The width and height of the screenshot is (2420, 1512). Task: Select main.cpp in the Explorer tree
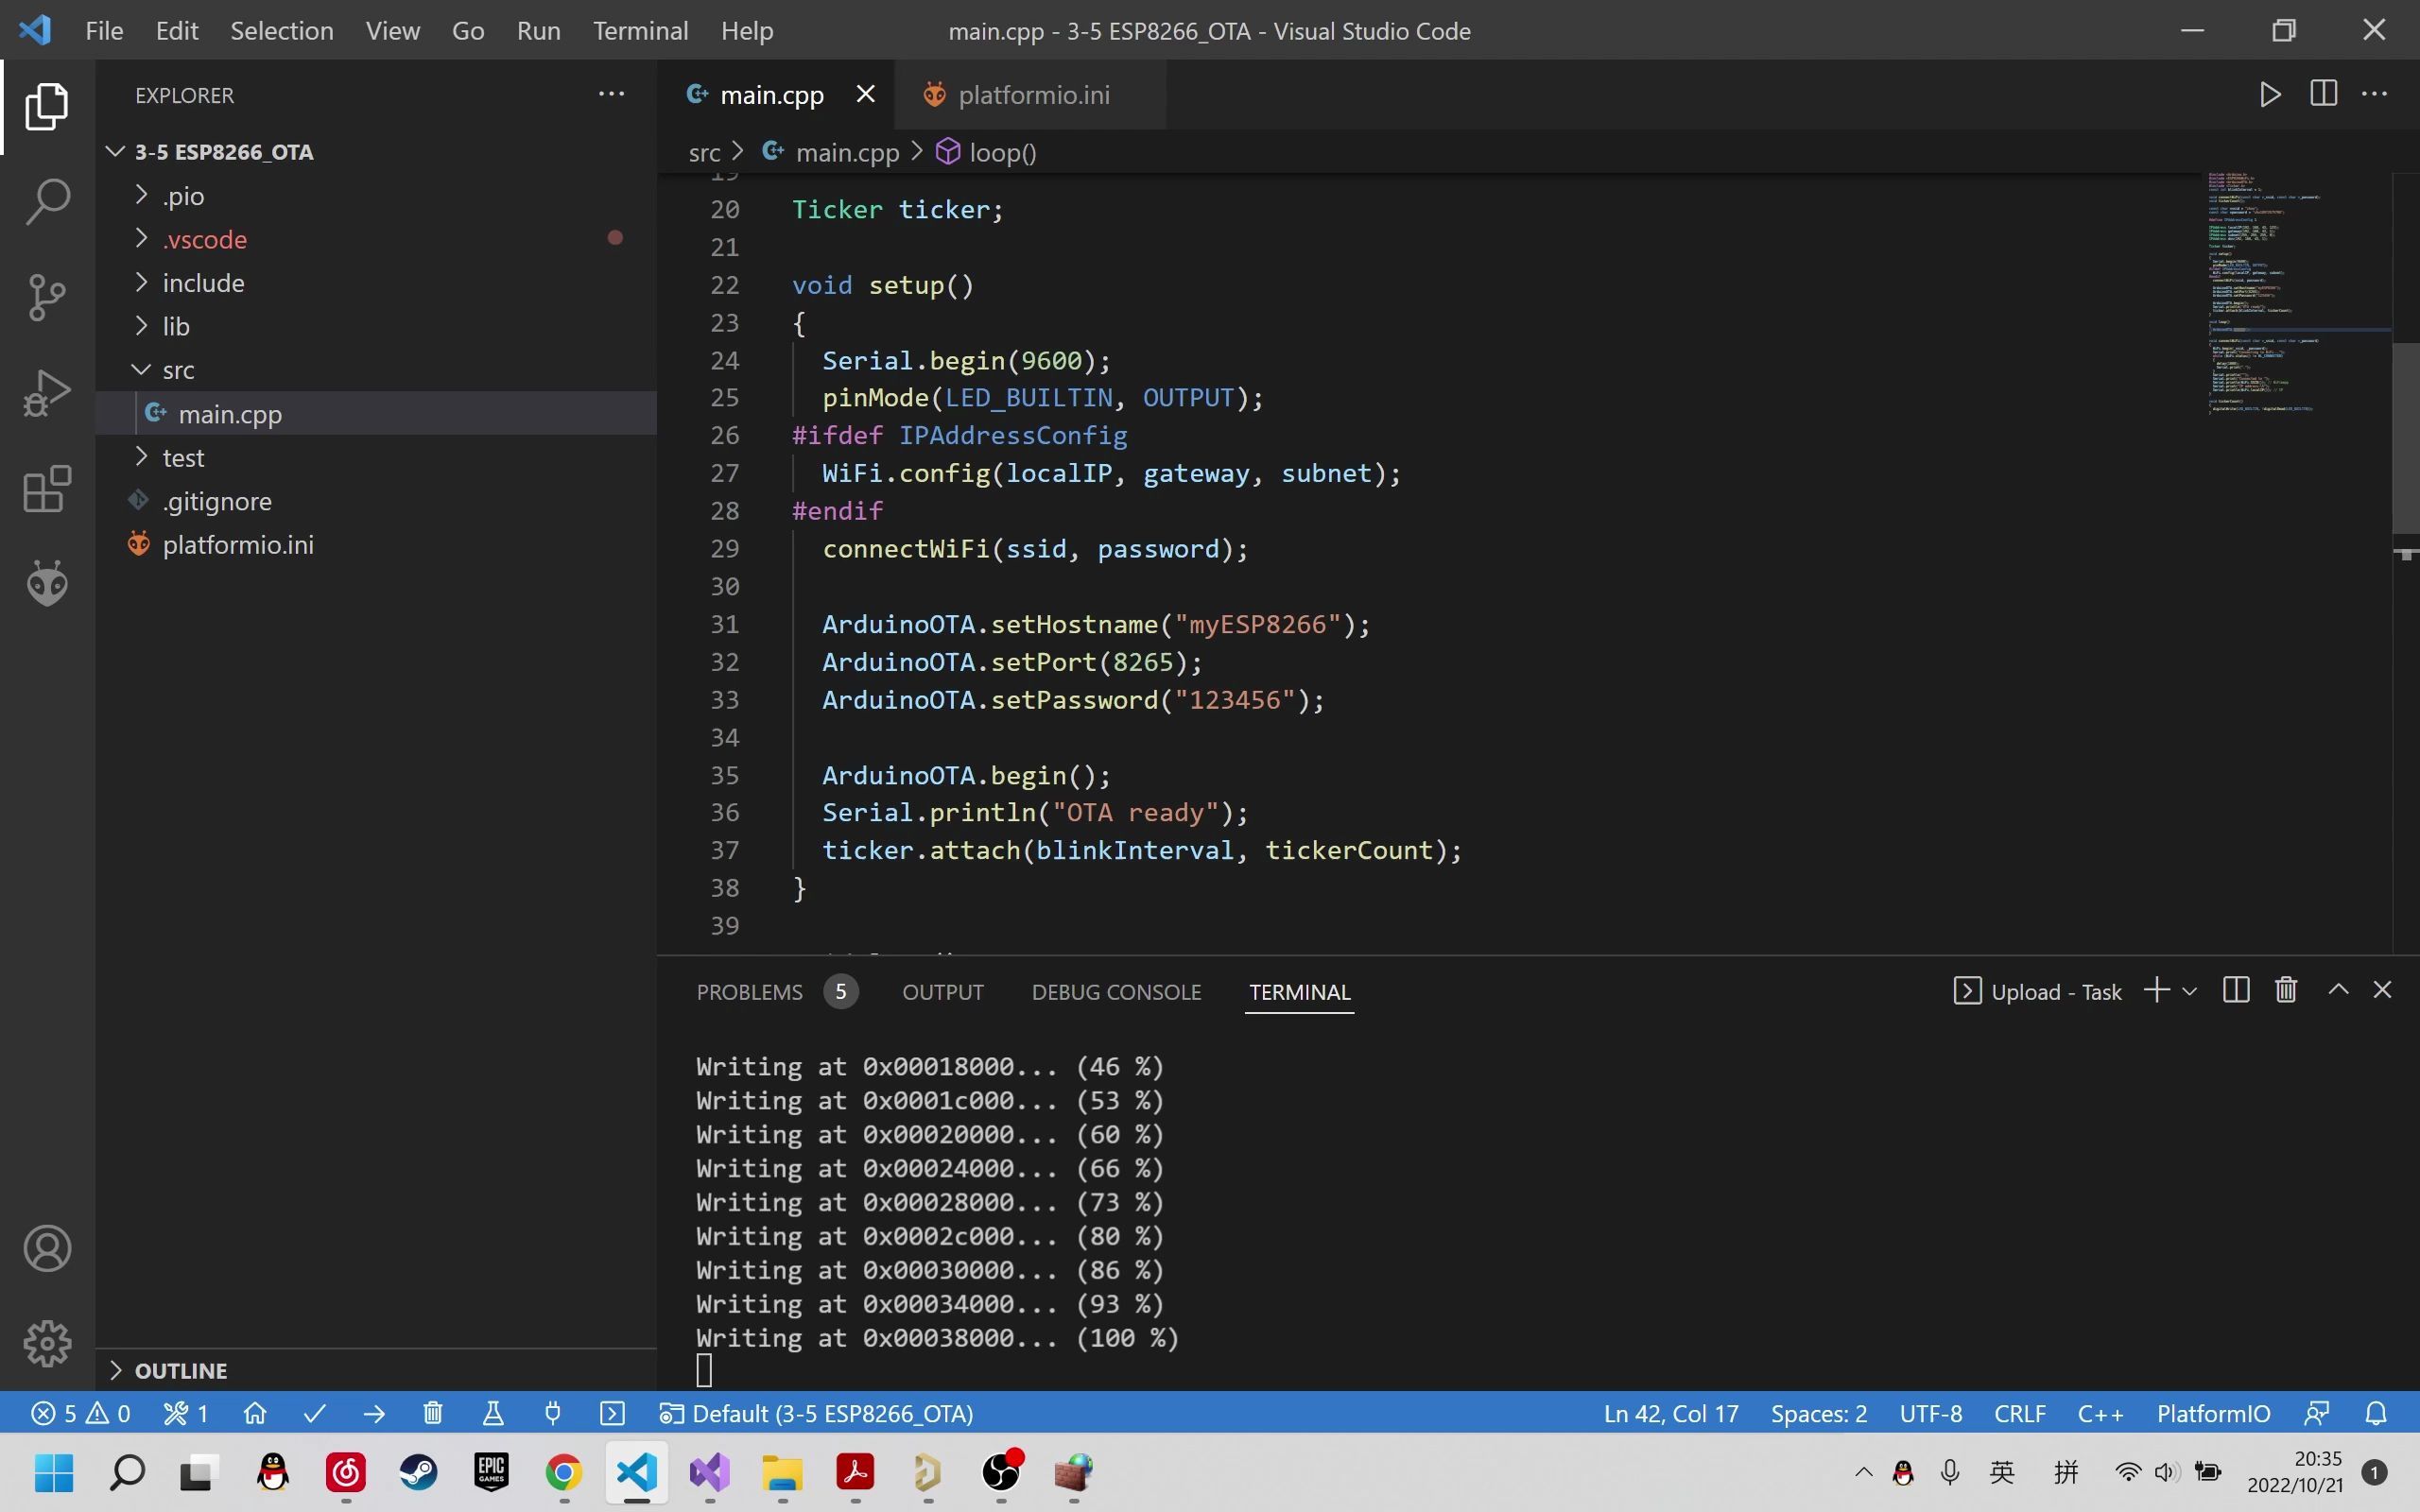tap(376, 413)
